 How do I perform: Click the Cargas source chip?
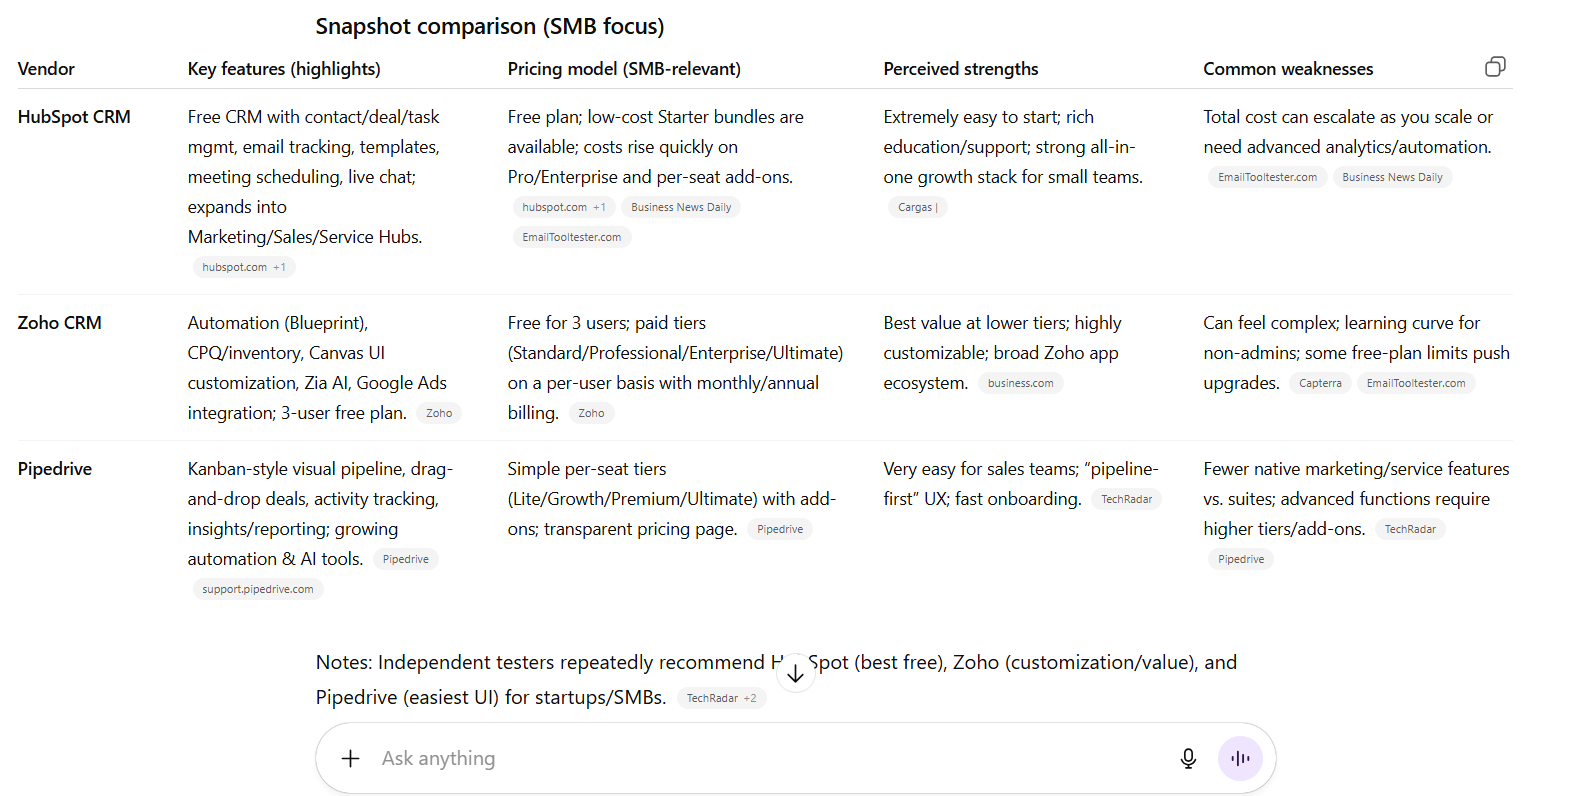coord(917,207)
